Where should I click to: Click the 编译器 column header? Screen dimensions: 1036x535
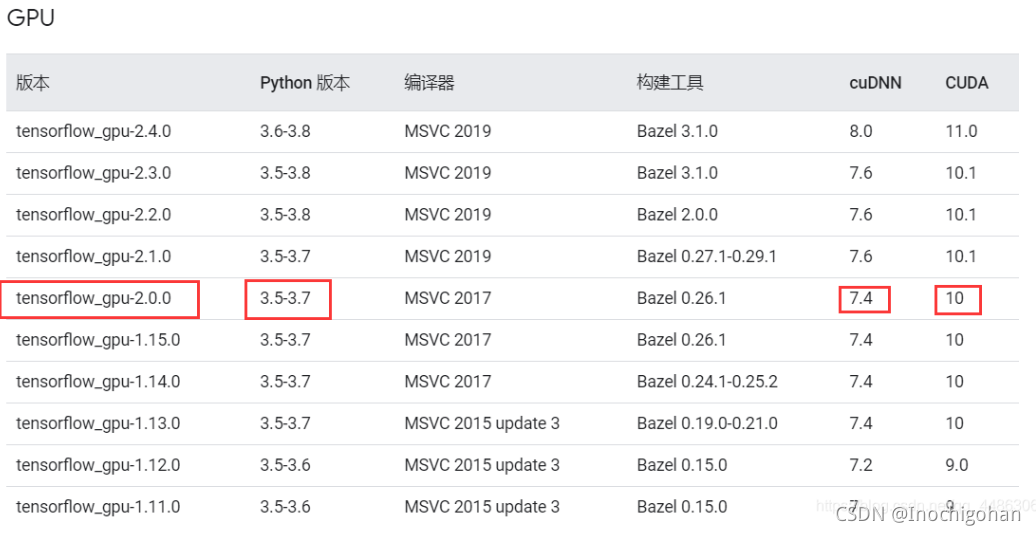tap(429, 83)
